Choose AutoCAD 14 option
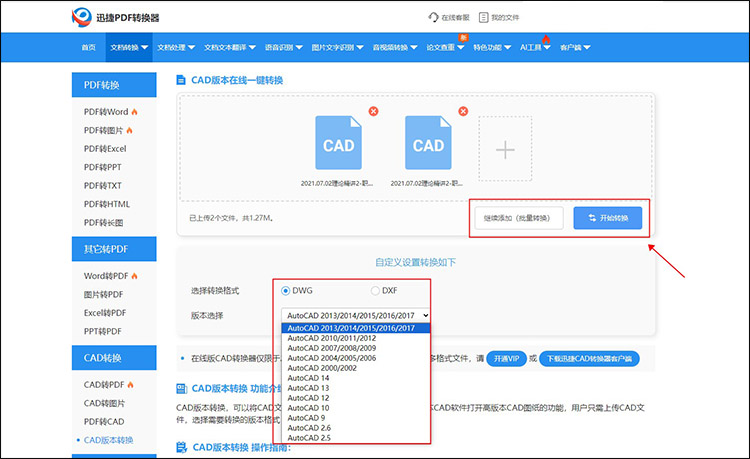This screenshot has width=750, height=459. [x=355, y=378]
